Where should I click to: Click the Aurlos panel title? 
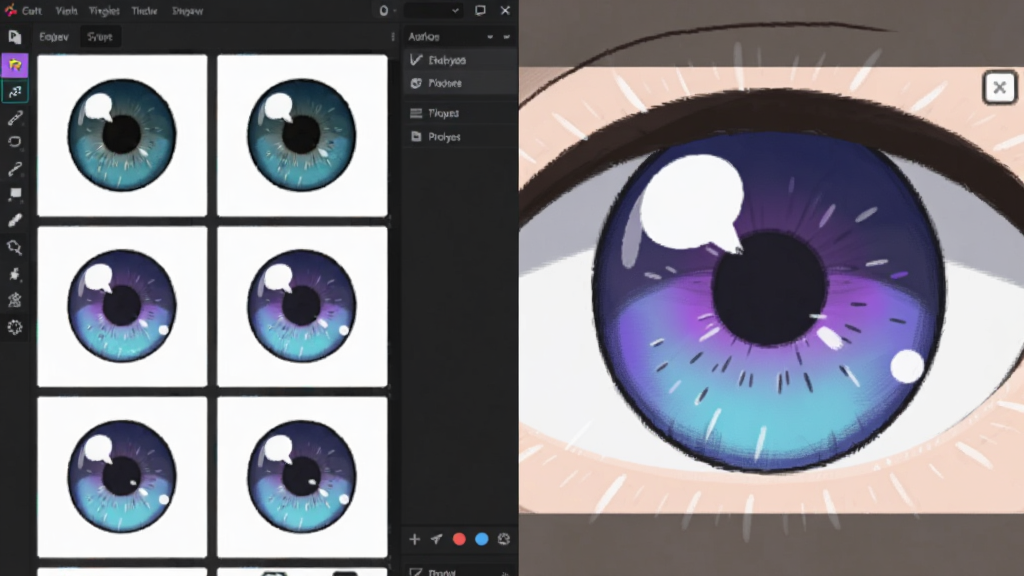[424, 37]
